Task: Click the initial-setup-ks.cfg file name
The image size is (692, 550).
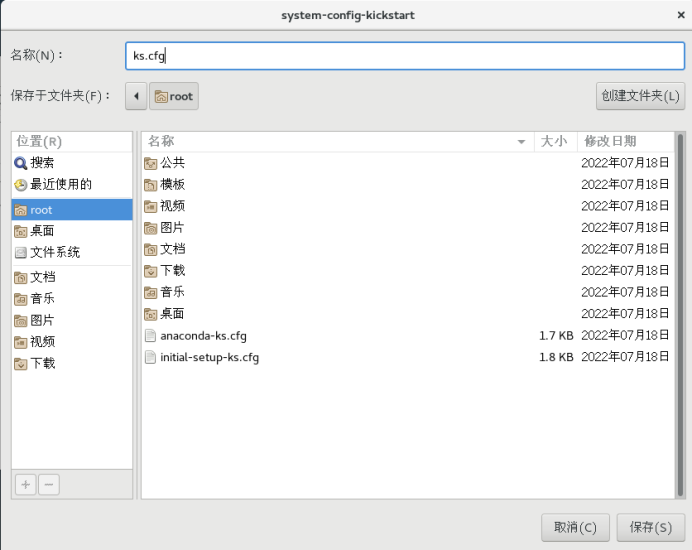Action: point(210,357)
